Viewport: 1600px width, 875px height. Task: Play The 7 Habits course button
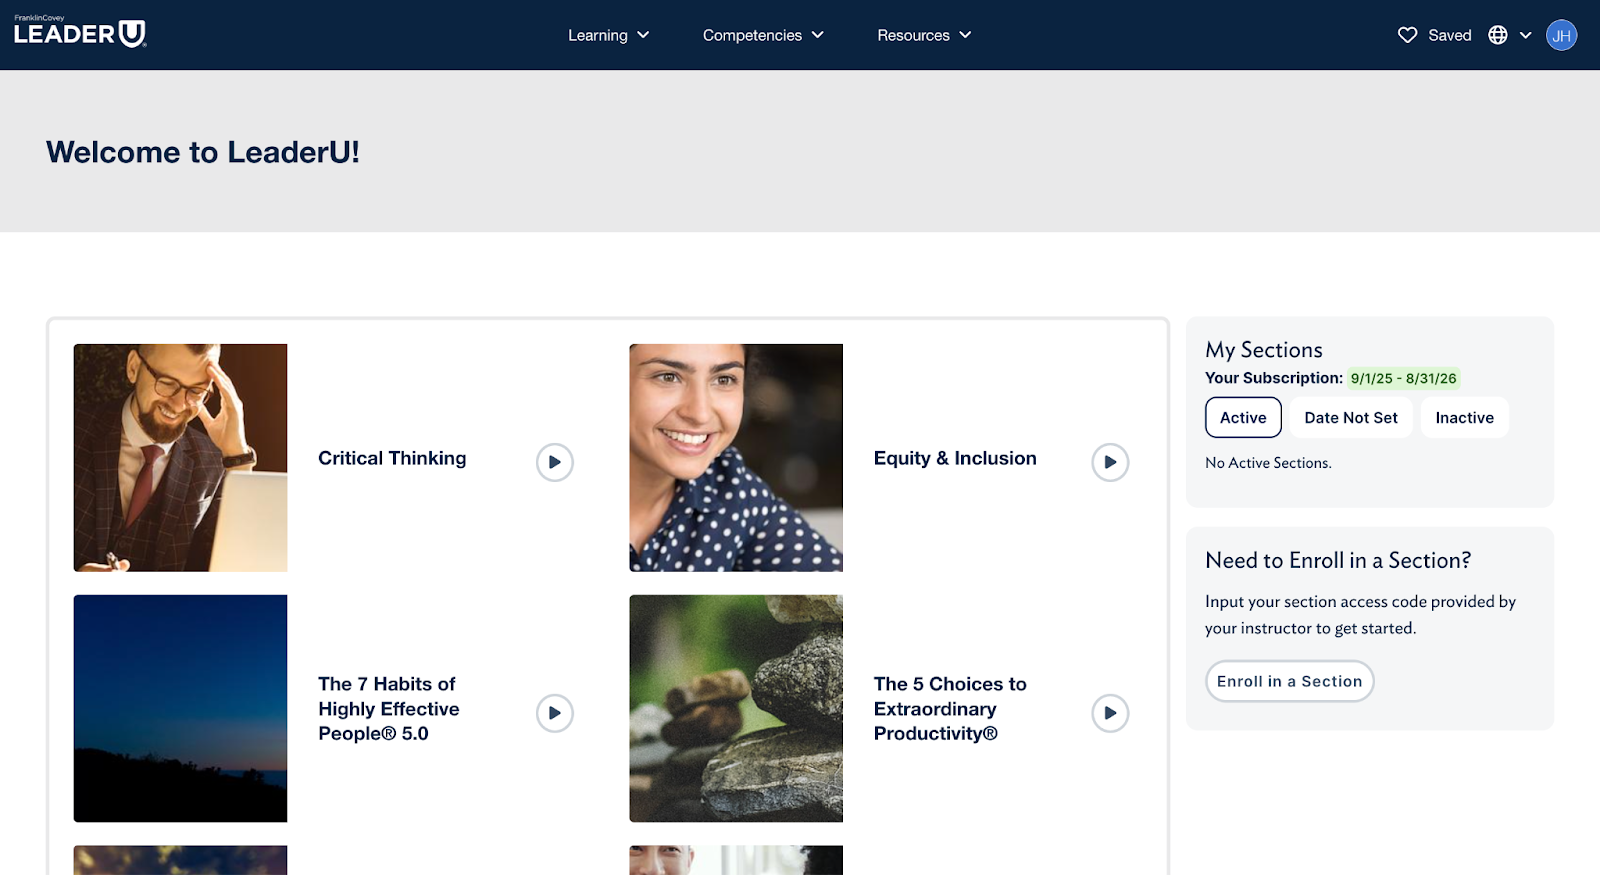tap(554, 713)
